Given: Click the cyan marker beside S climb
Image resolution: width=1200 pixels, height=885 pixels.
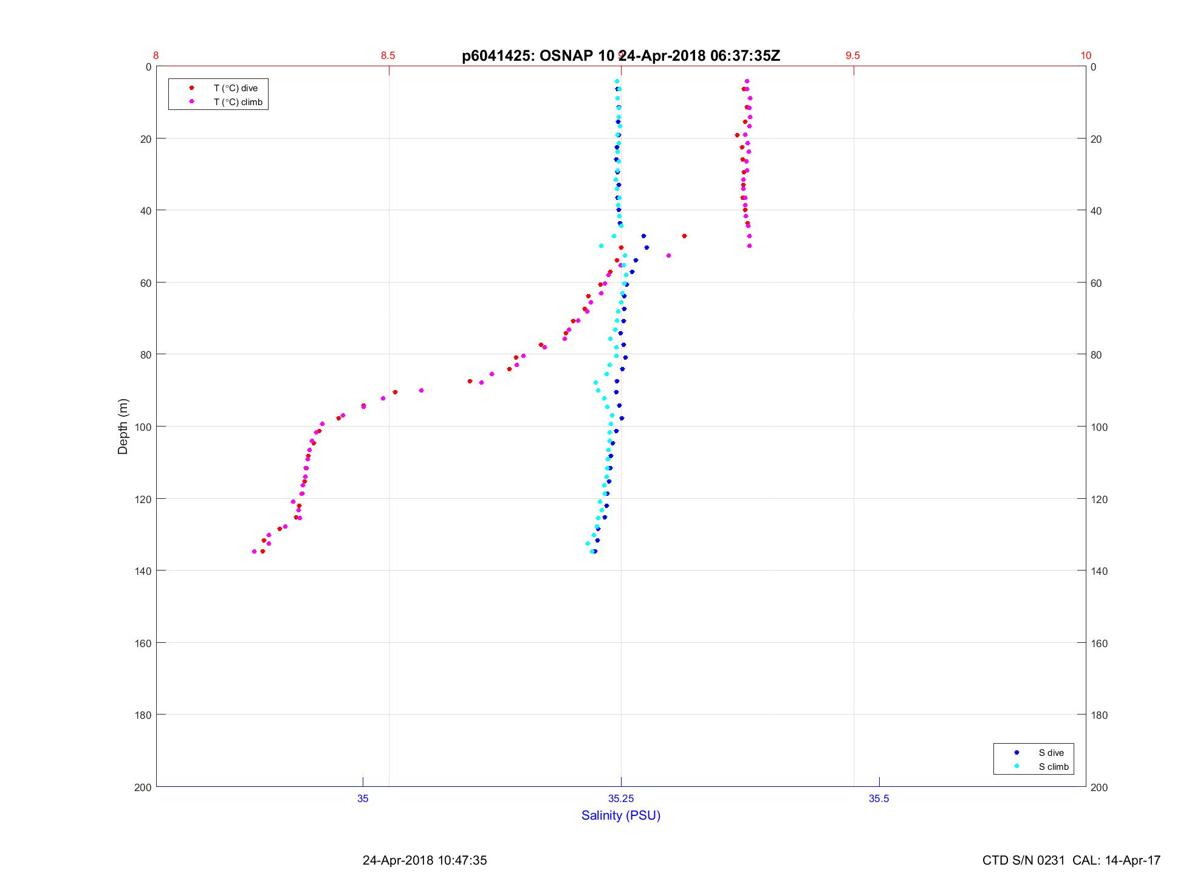Looking at the screenshot, I should pos(1016,767).
